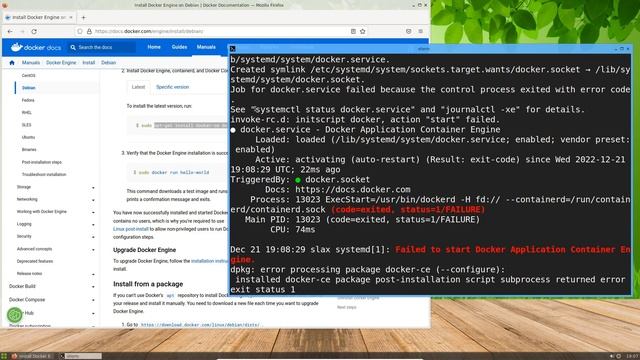Click the Debian breadcrumb link

pos(109,63)
